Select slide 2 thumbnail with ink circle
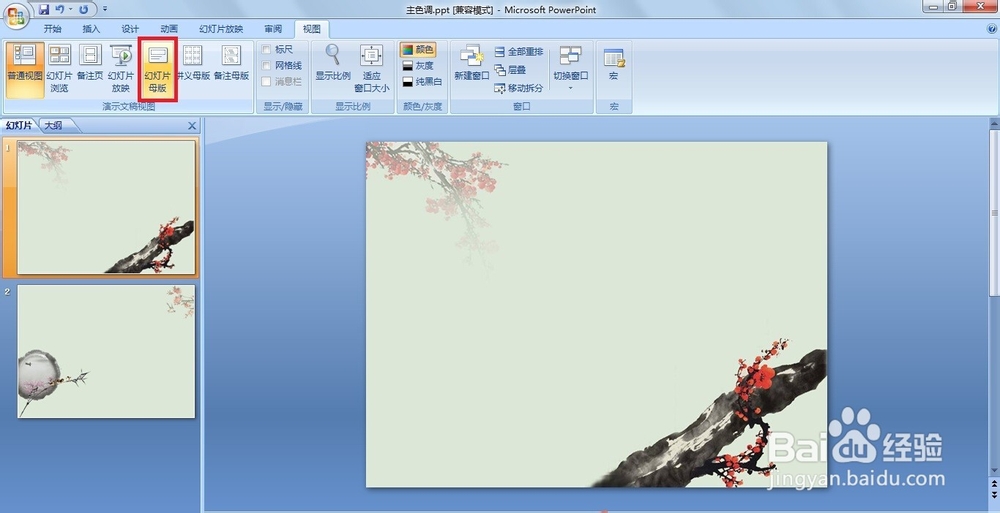 click(x=106, y=352)
